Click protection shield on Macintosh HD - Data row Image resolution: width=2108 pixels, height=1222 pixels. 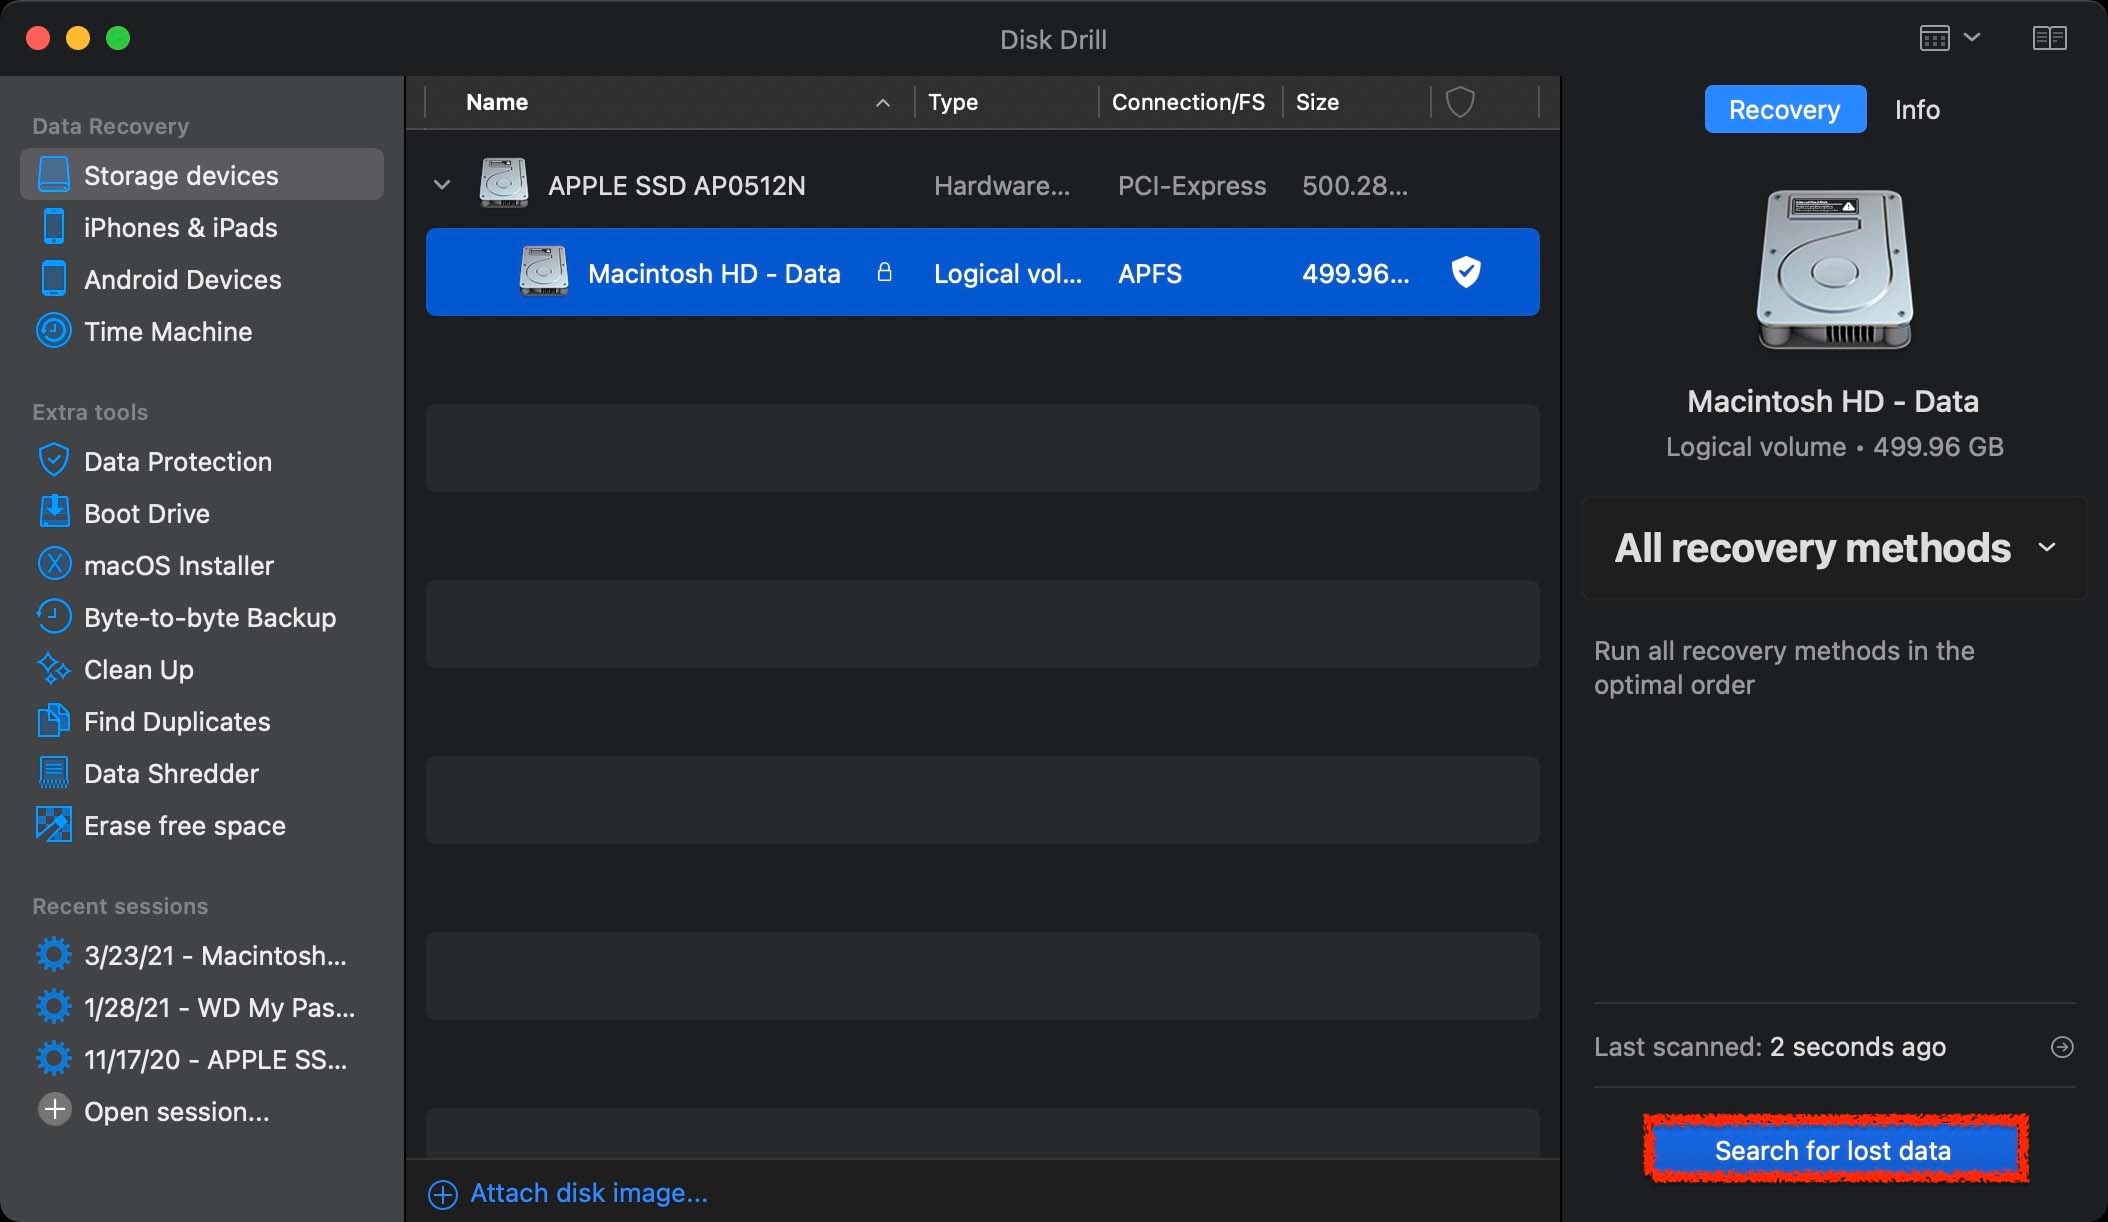[1466, 272]
